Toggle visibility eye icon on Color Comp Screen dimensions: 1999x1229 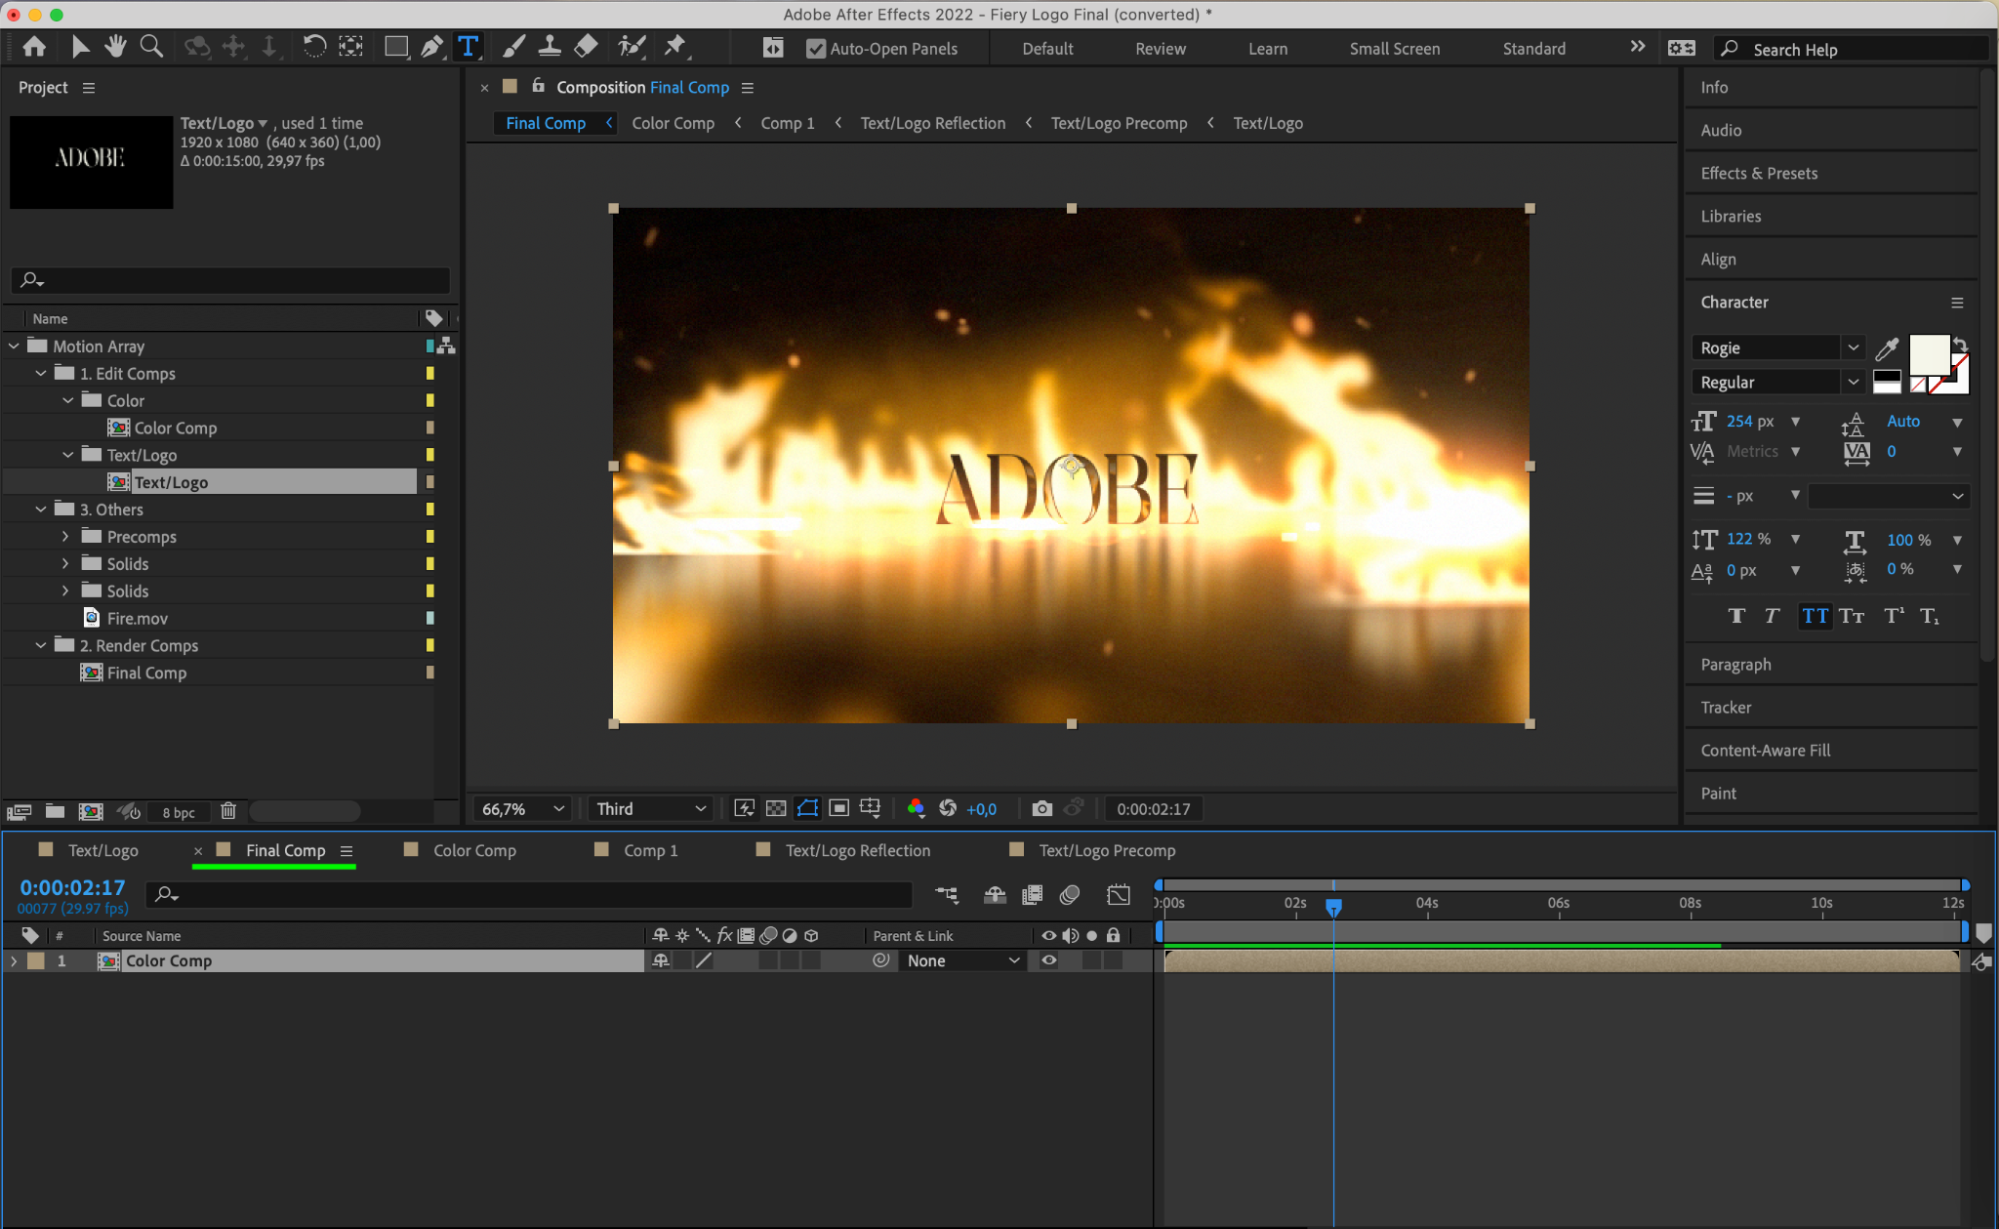pos(1049,959)
